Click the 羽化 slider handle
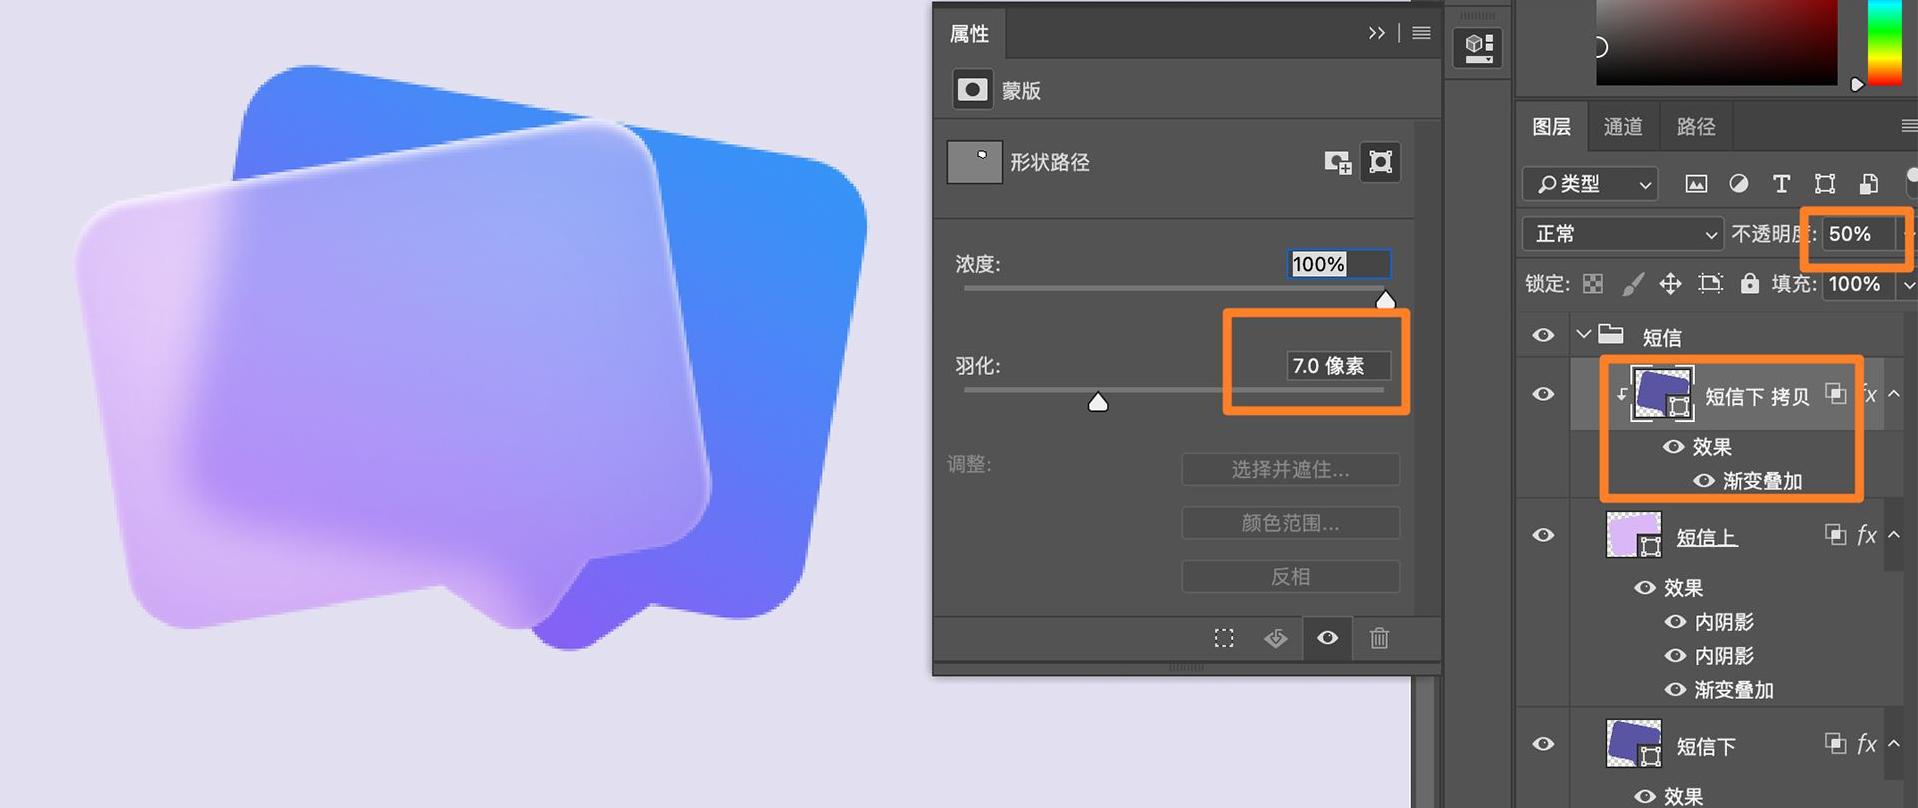Viewport: 1918px width, 808px height. pos(1098,402)
